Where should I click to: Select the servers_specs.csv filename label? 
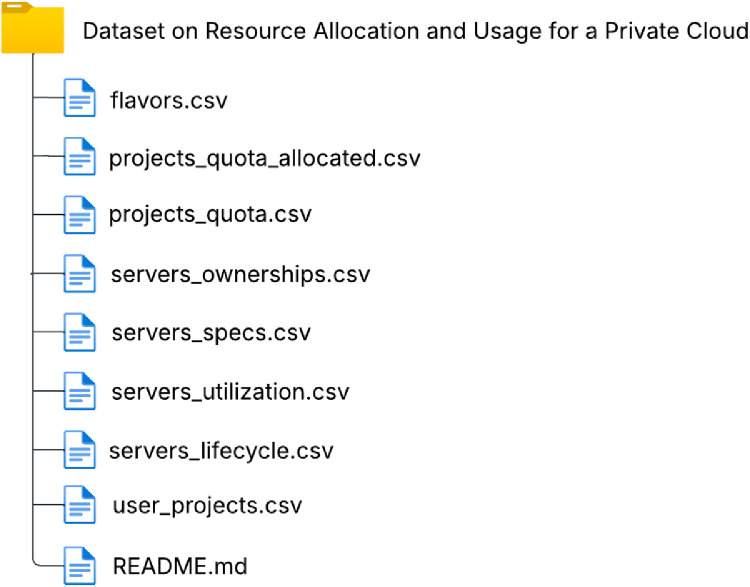click(x=211, y=334)
